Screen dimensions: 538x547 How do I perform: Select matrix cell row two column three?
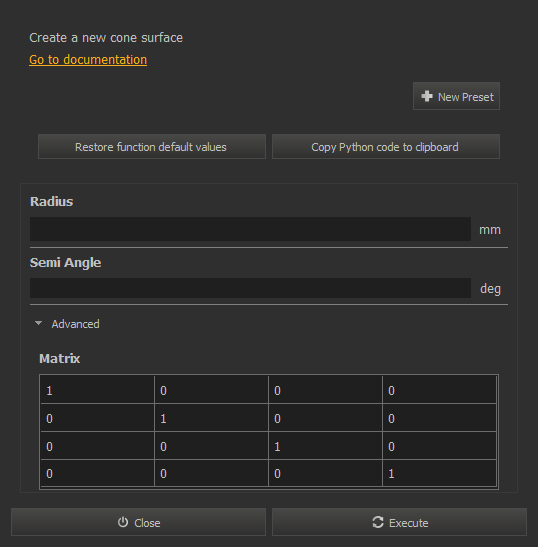click(x=326, y=418)
